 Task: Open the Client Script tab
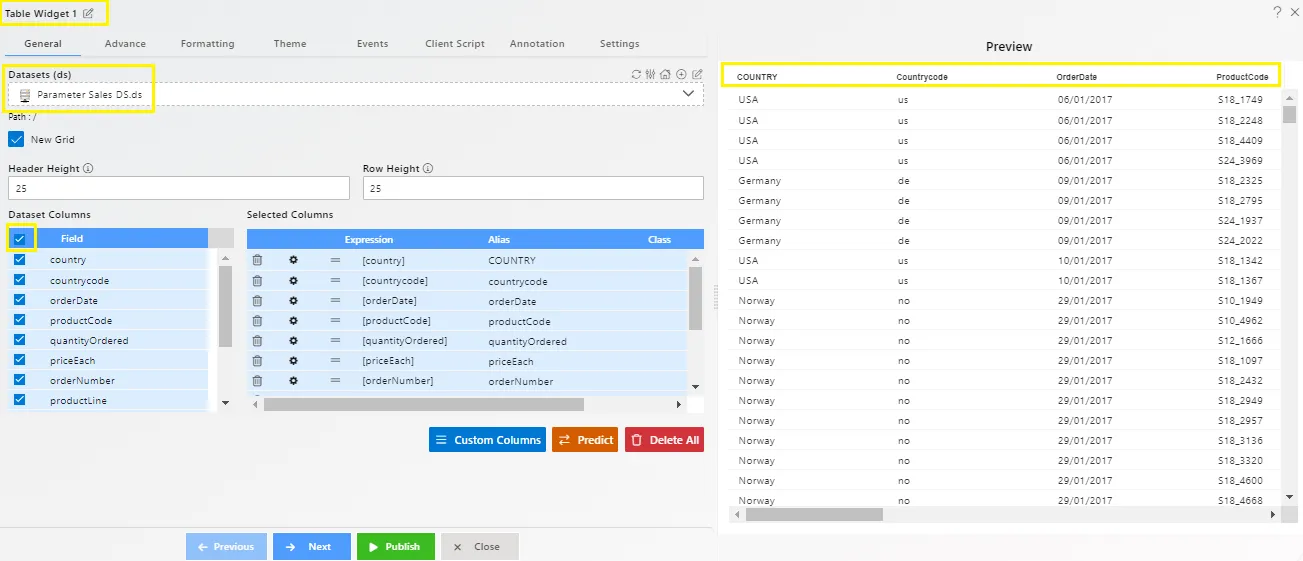click(x=454, y=44)
